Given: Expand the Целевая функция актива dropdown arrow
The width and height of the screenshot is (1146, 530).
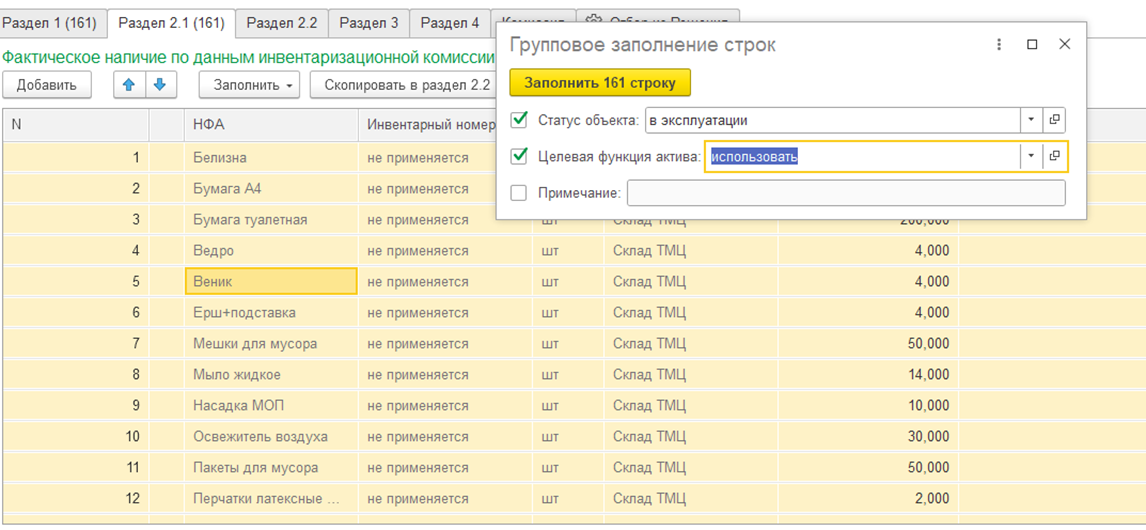Looking at the screenshot, I should coord(1031,156).
